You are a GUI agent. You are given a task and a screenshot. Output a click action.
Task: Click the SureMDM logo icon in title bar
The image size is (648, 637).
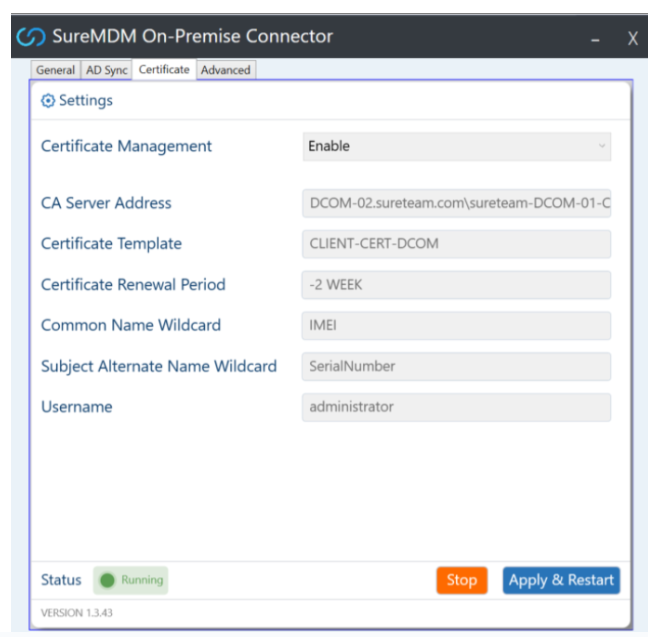click(x=31, y=37)
